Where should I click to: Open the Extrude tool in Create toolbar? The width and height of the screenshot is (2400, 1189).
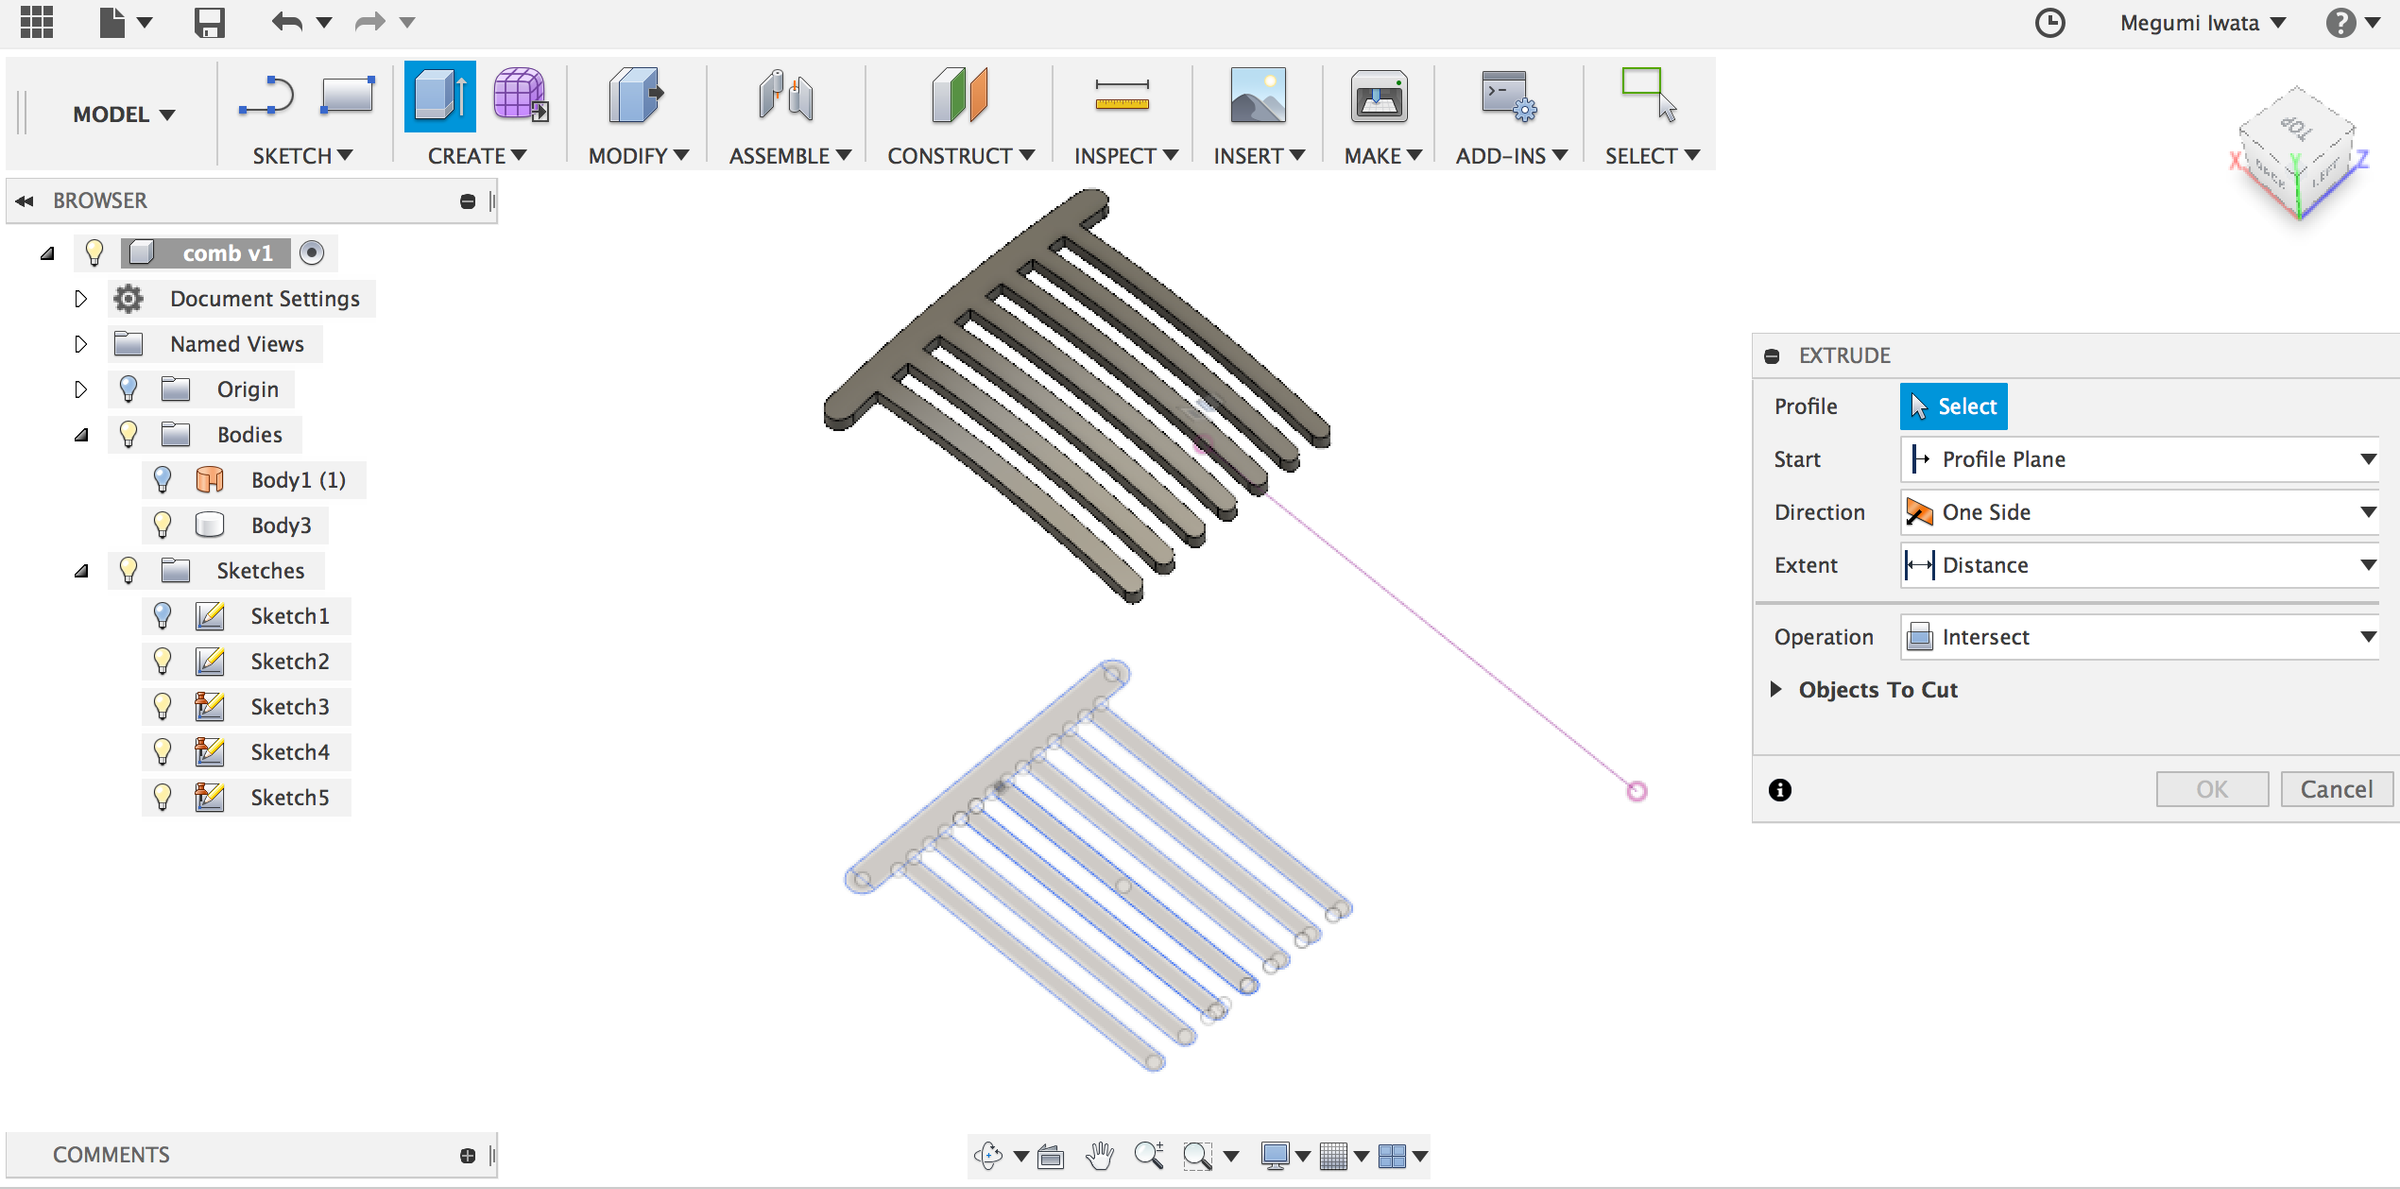coord(439,96)
